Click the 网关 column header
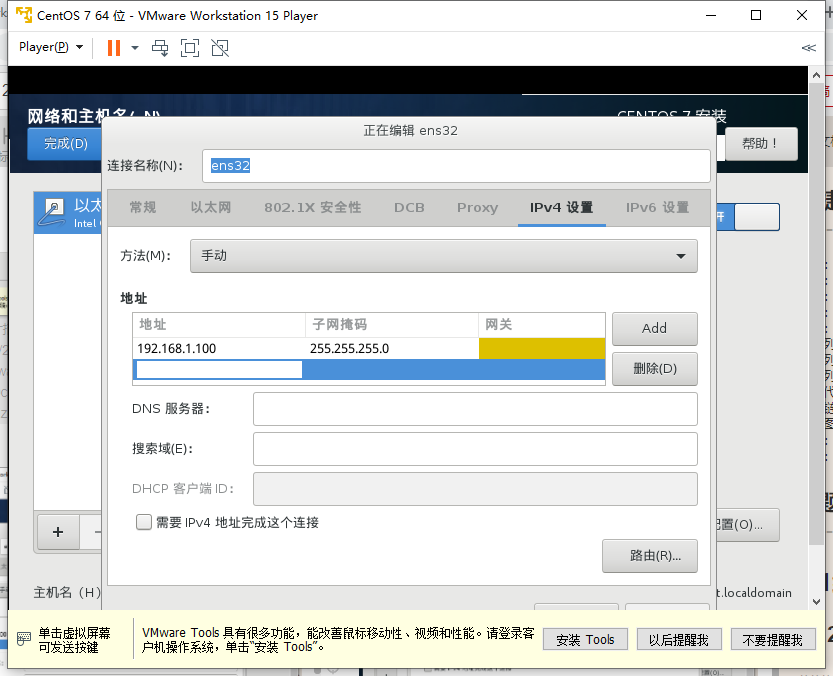 (x=542, y=324)
